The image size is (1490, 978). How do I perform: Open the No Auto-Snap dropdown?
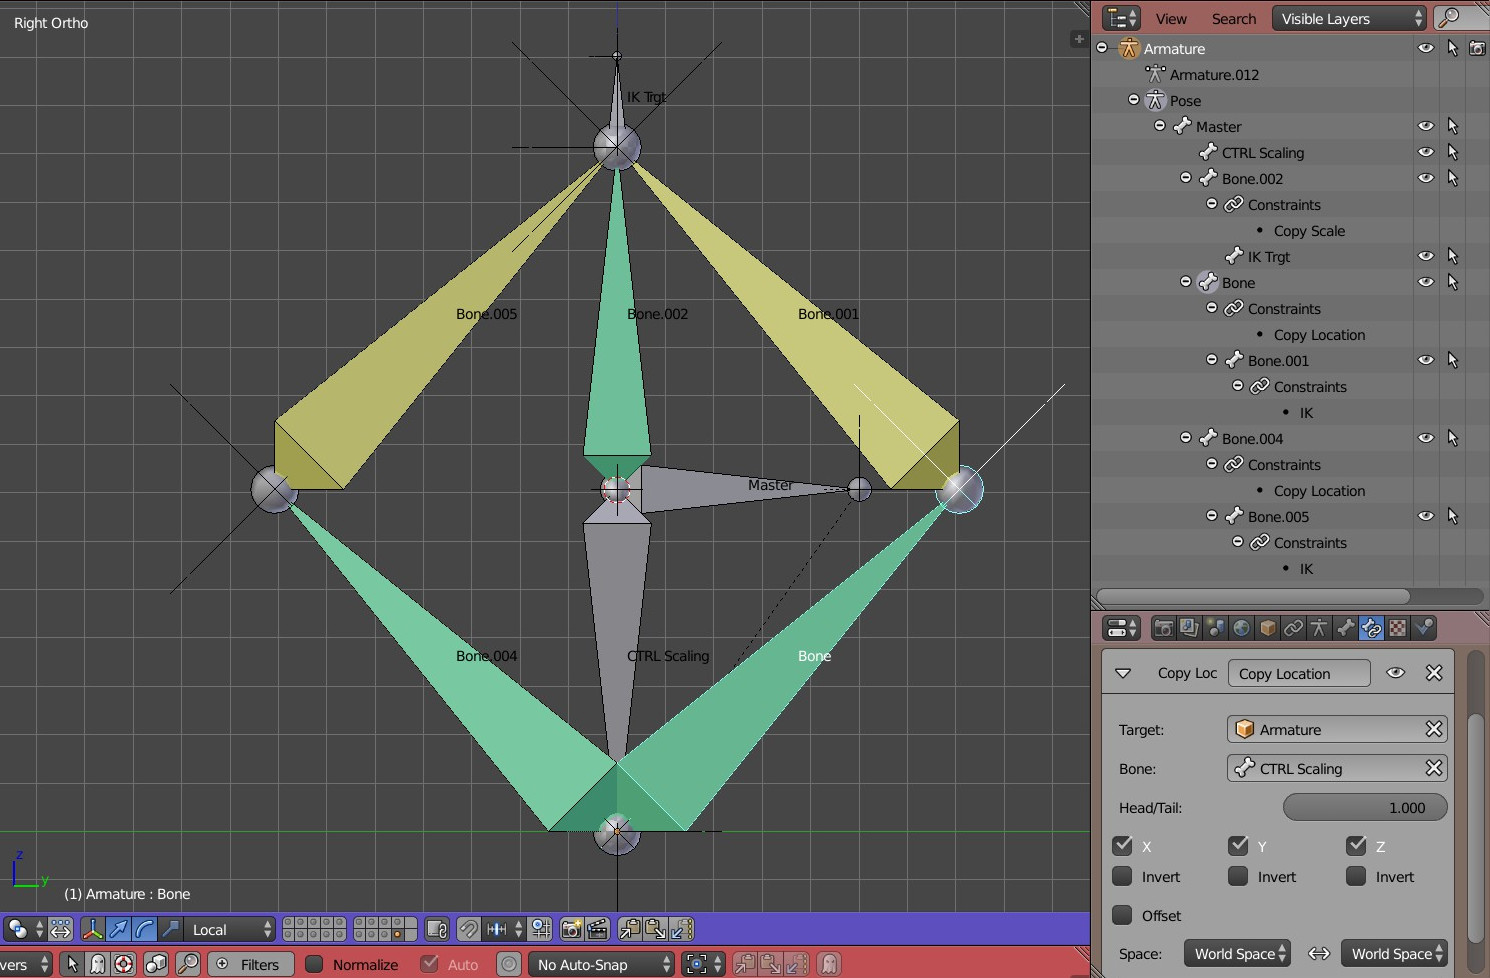pyautogui.click(x=601, y=964)
